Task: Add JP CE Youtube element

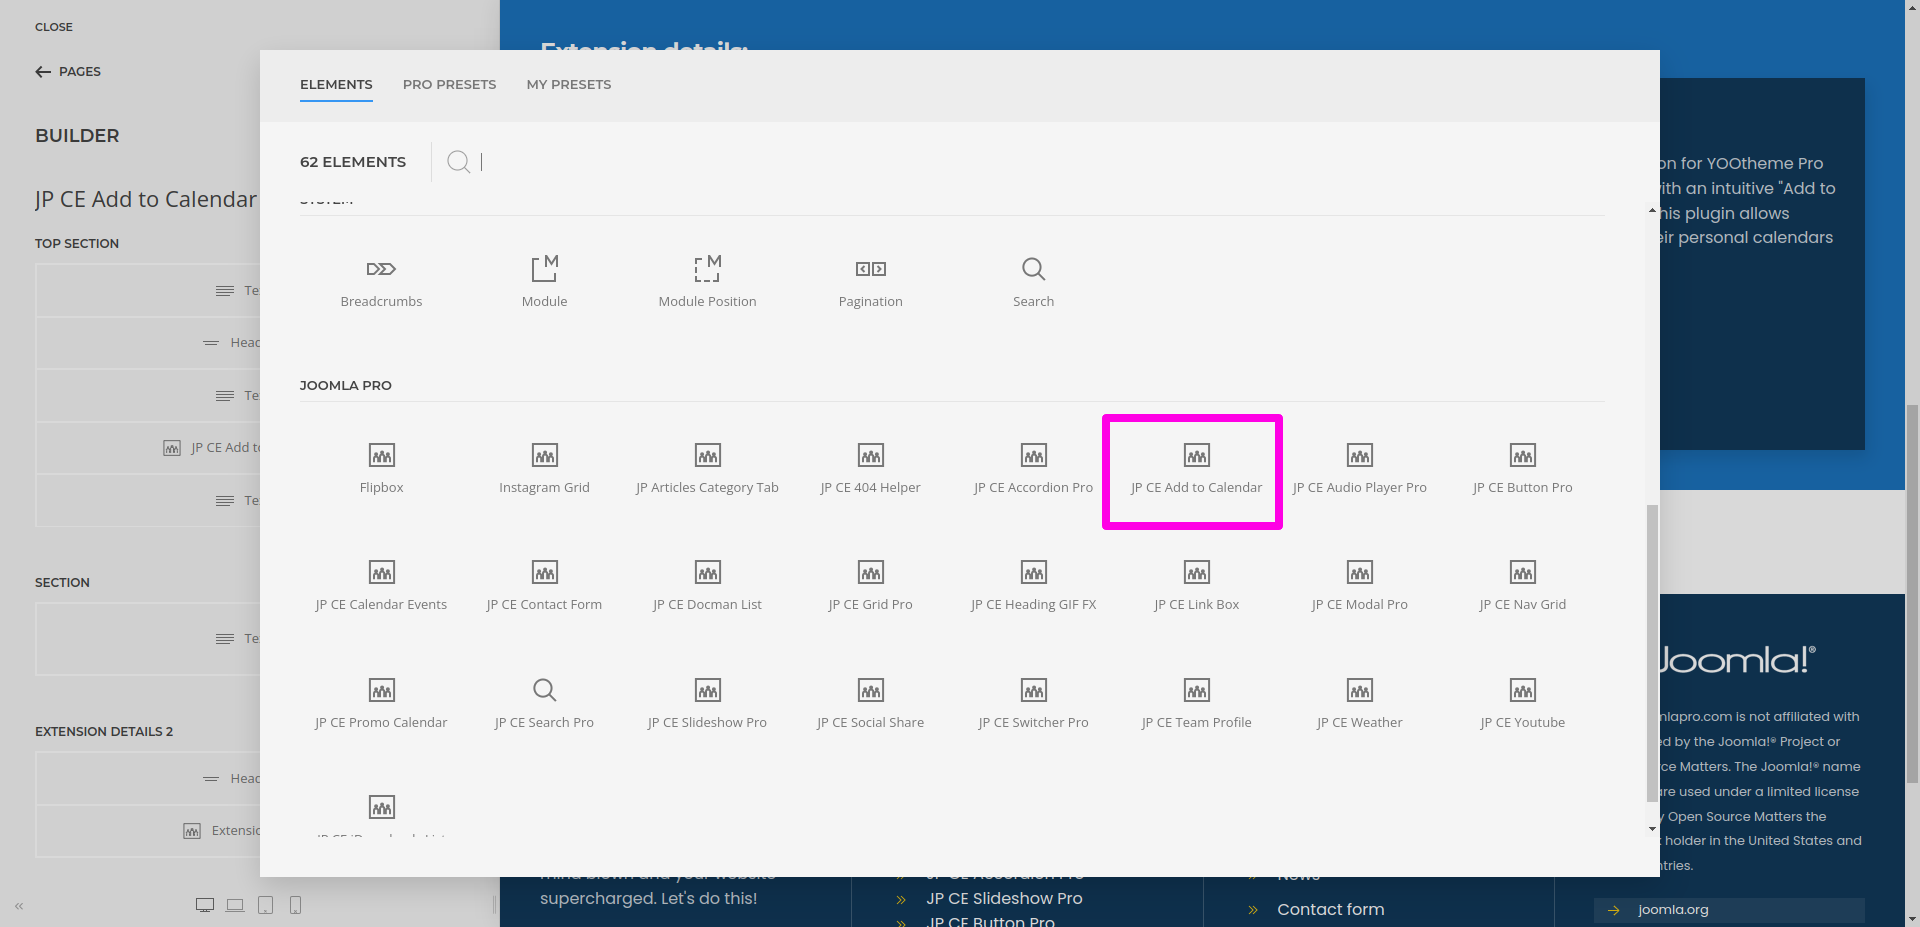Action: point(1522,704)
